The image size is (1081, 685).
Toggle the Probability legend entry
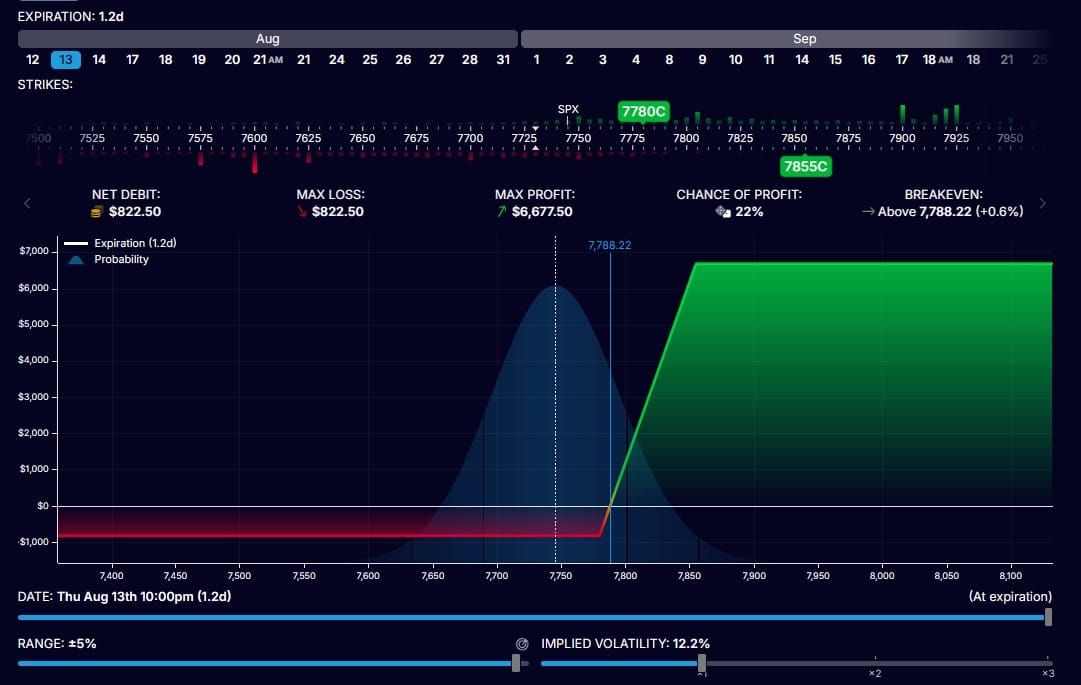(108, 260)
